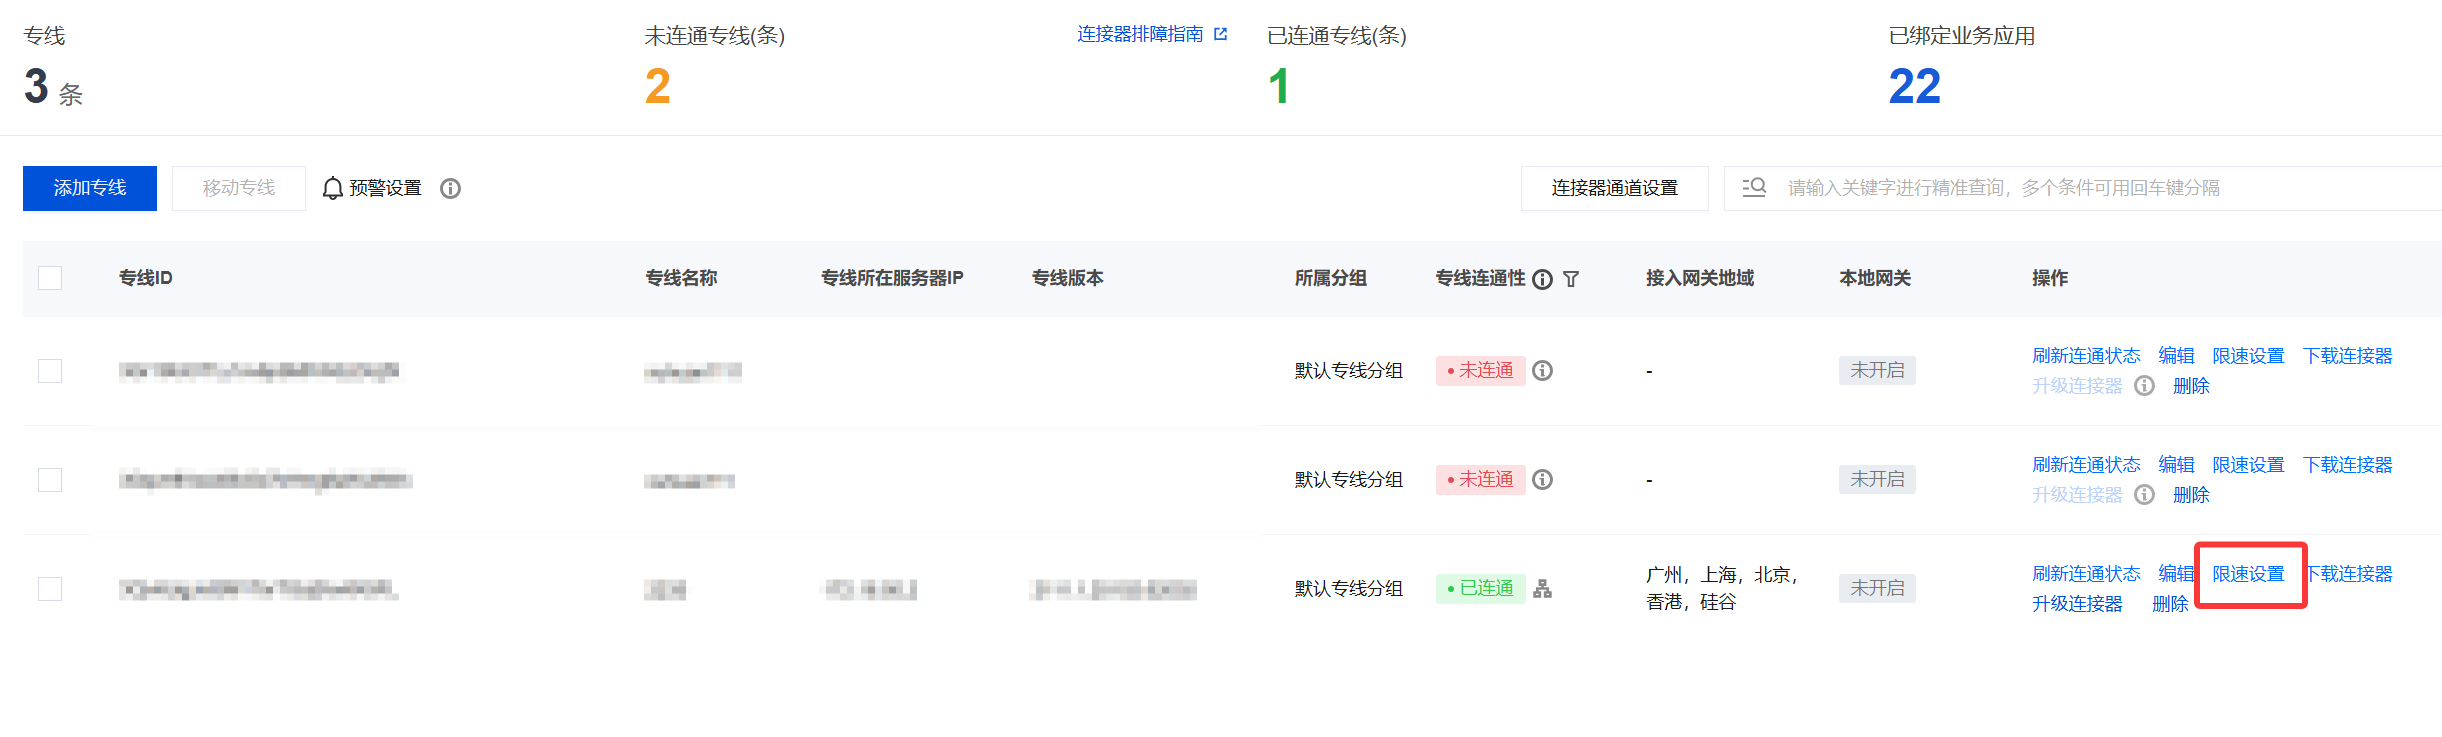Image resolution: width=2442 pixels, height=737 pixels.
Task: Click info icon next to first 未连通 status
Action: click(1543, 371)
